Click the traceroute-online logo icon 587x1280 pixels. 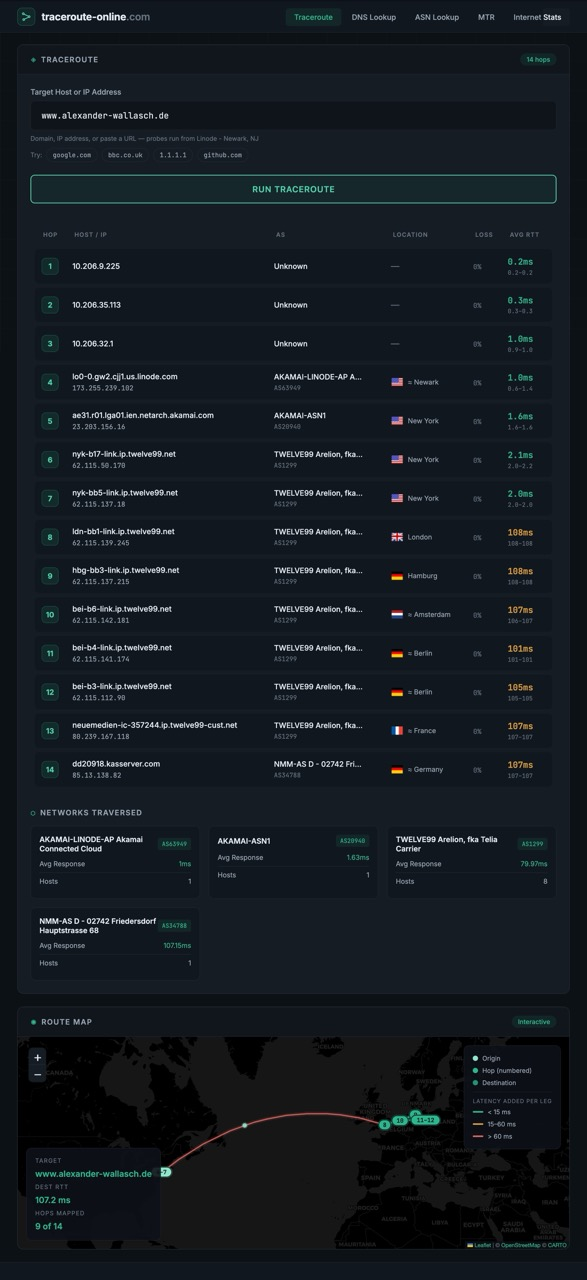click(x=26, y=16)
